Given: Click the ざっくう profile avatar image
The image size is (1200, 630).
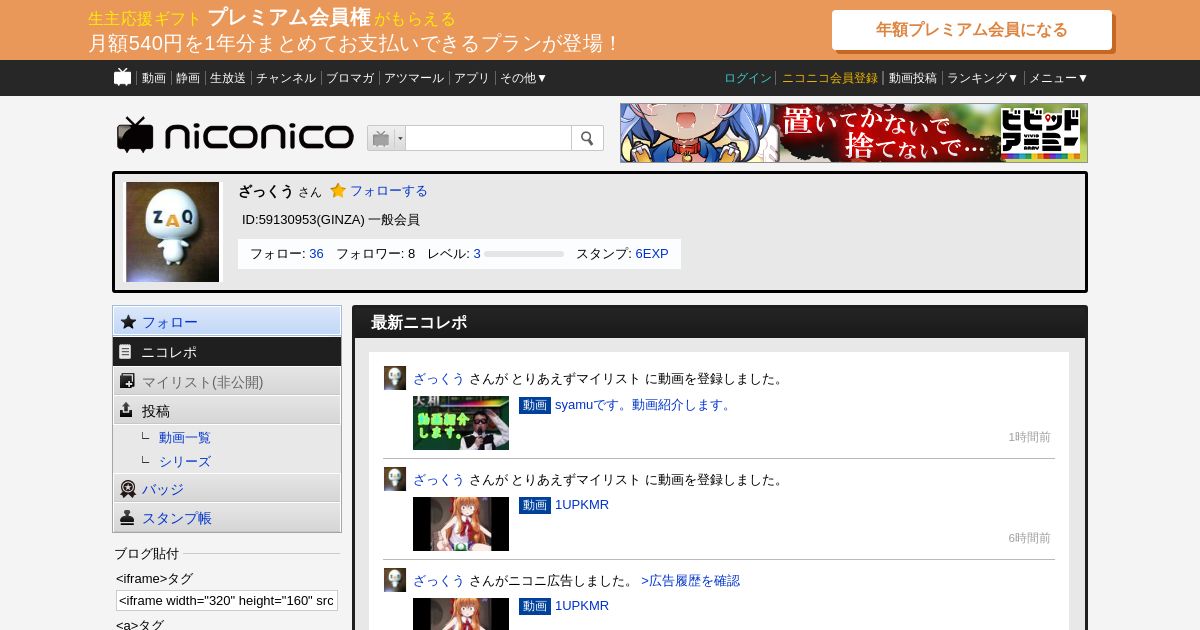Looking at the screenshot, I should pos(172,232).
